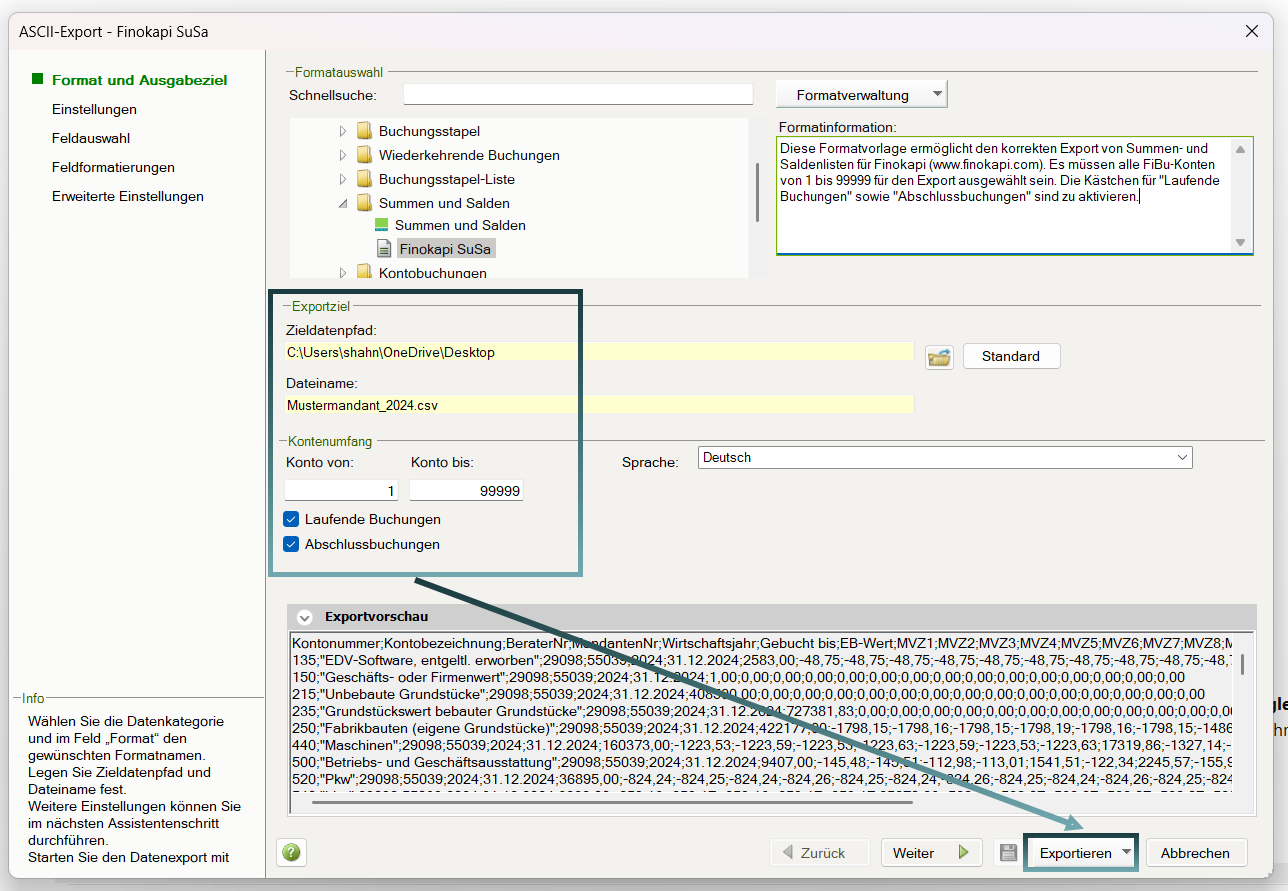Viewport: 1288px width, 891px height.
Task: Click the green arrow icon on Weiter
Action: point(962,852)
